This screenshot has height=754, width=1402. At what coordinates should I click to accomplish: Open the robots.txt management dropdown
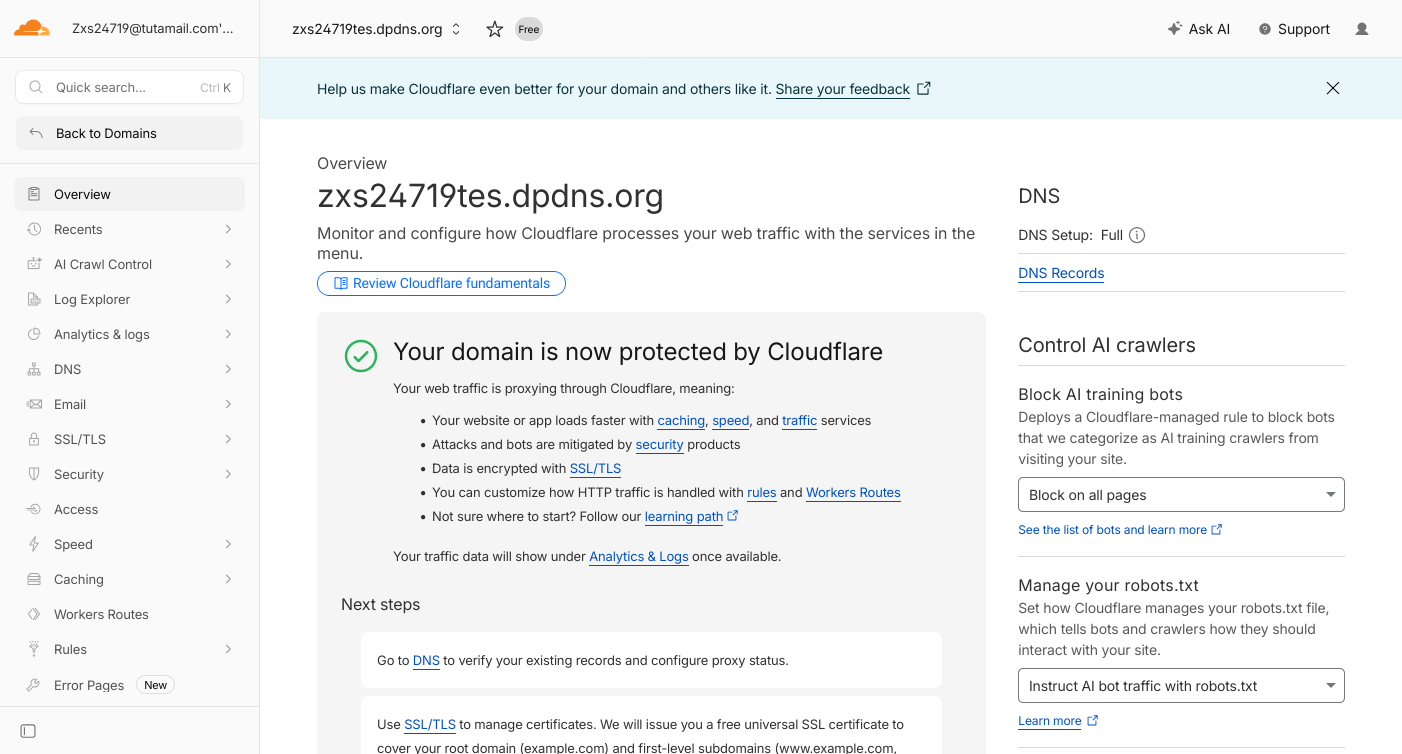click(x=1181, y=686)
